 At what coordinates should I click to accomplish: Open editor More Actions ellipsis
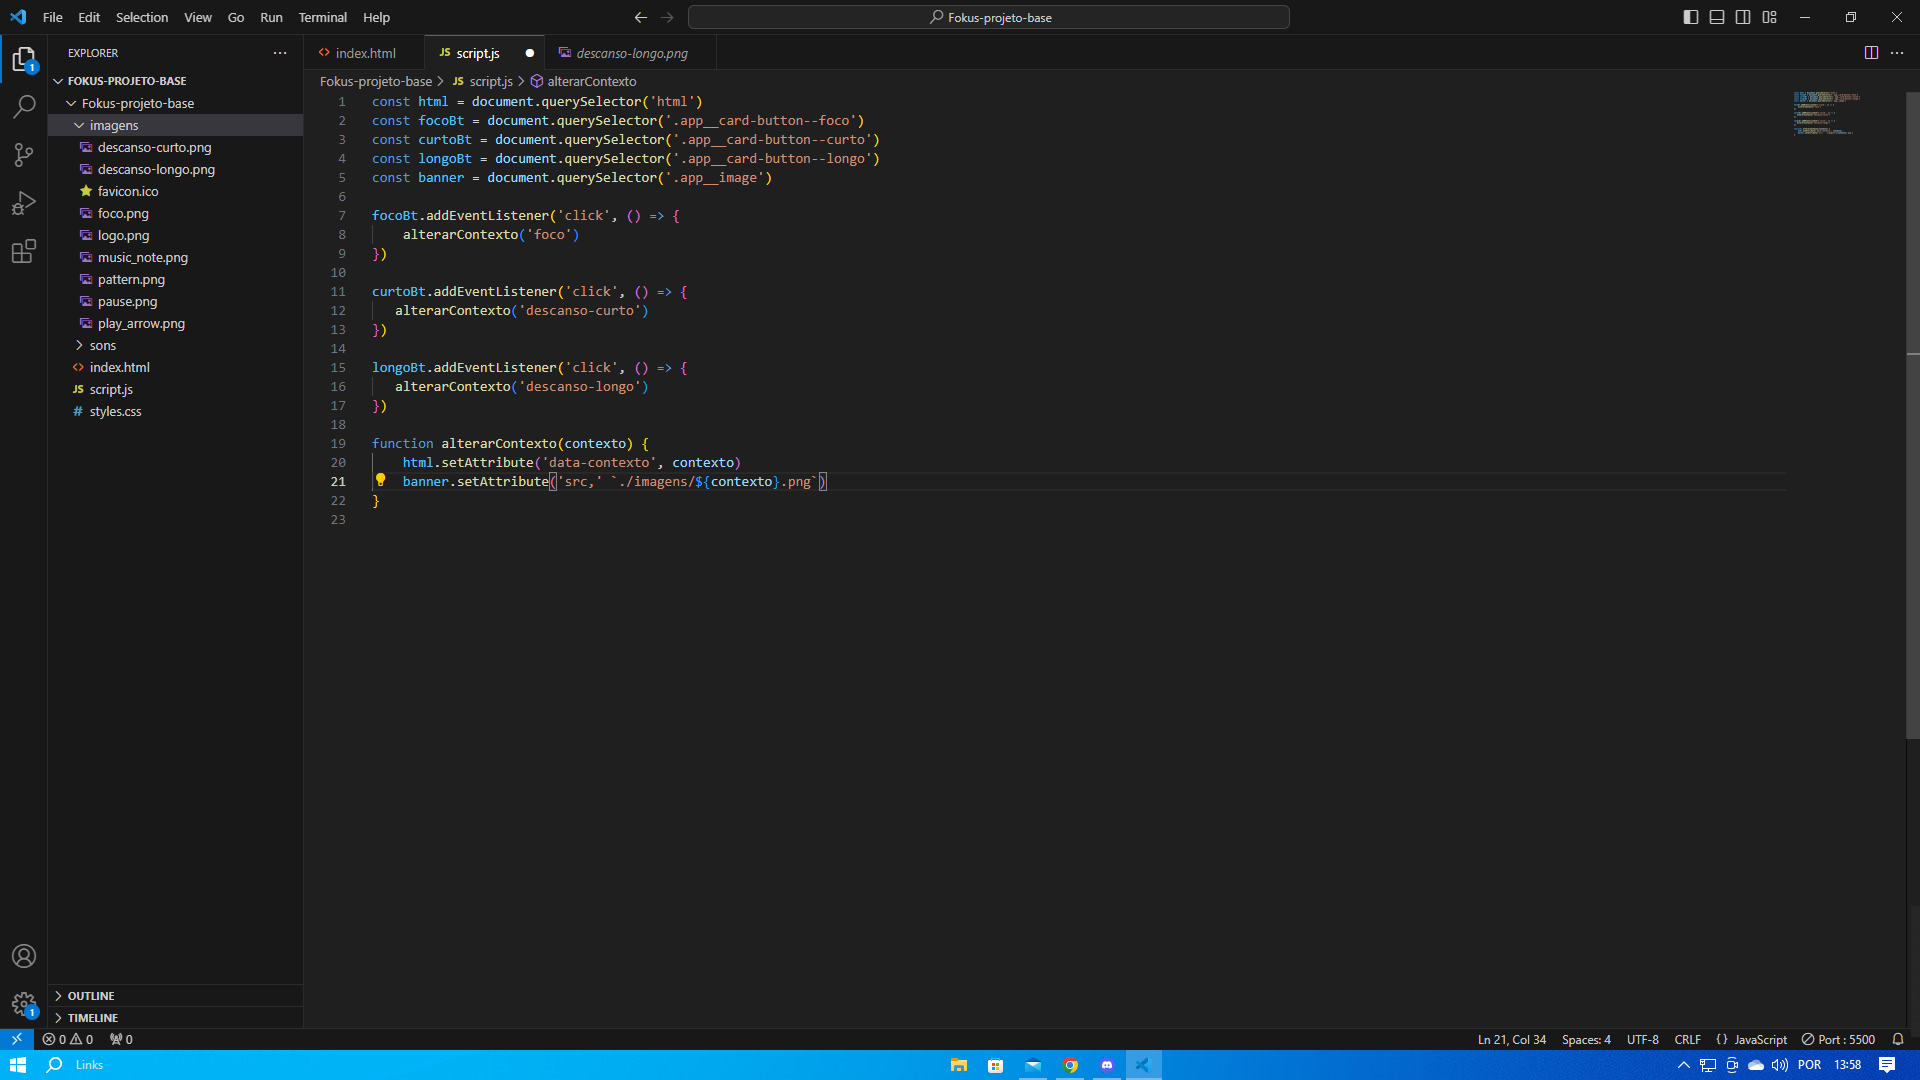(1897, 53)
